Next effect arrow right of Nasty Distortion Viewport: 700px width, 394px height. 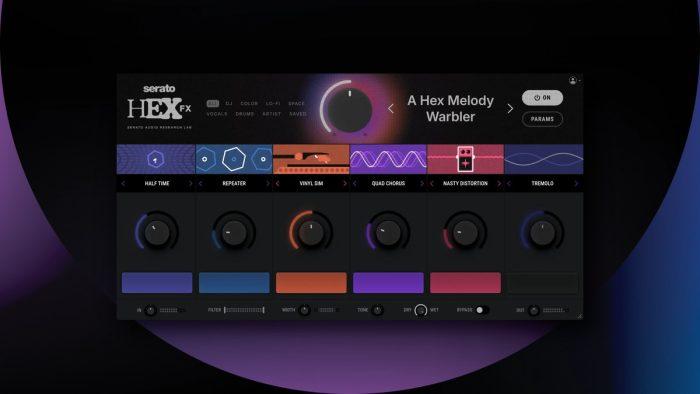click(499, 183)
